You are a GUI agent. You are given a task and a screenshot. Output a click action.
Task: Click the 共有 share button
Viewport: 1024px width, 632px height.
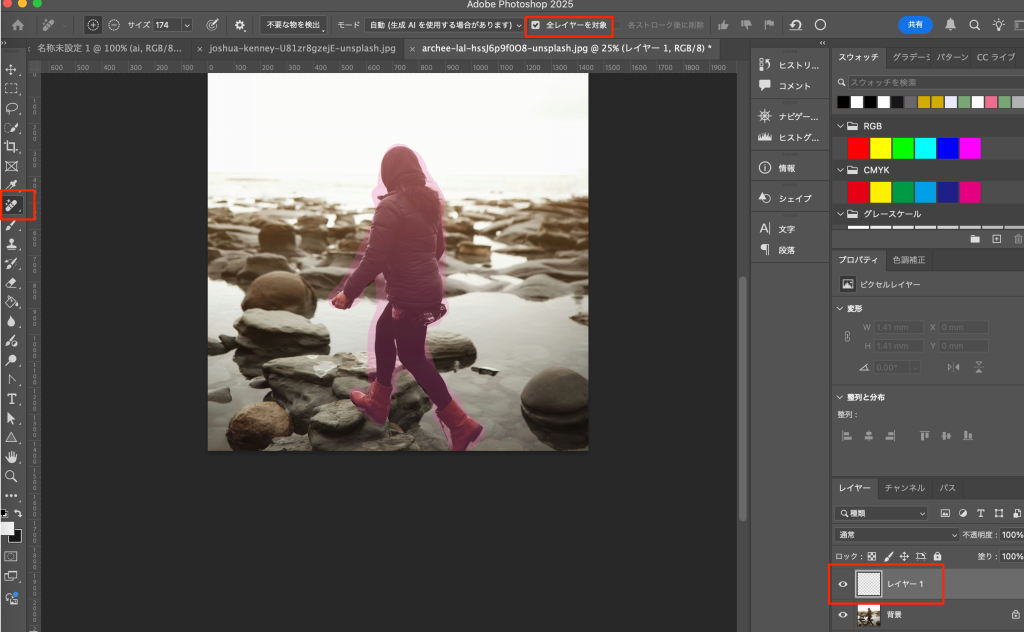(914, 24)
